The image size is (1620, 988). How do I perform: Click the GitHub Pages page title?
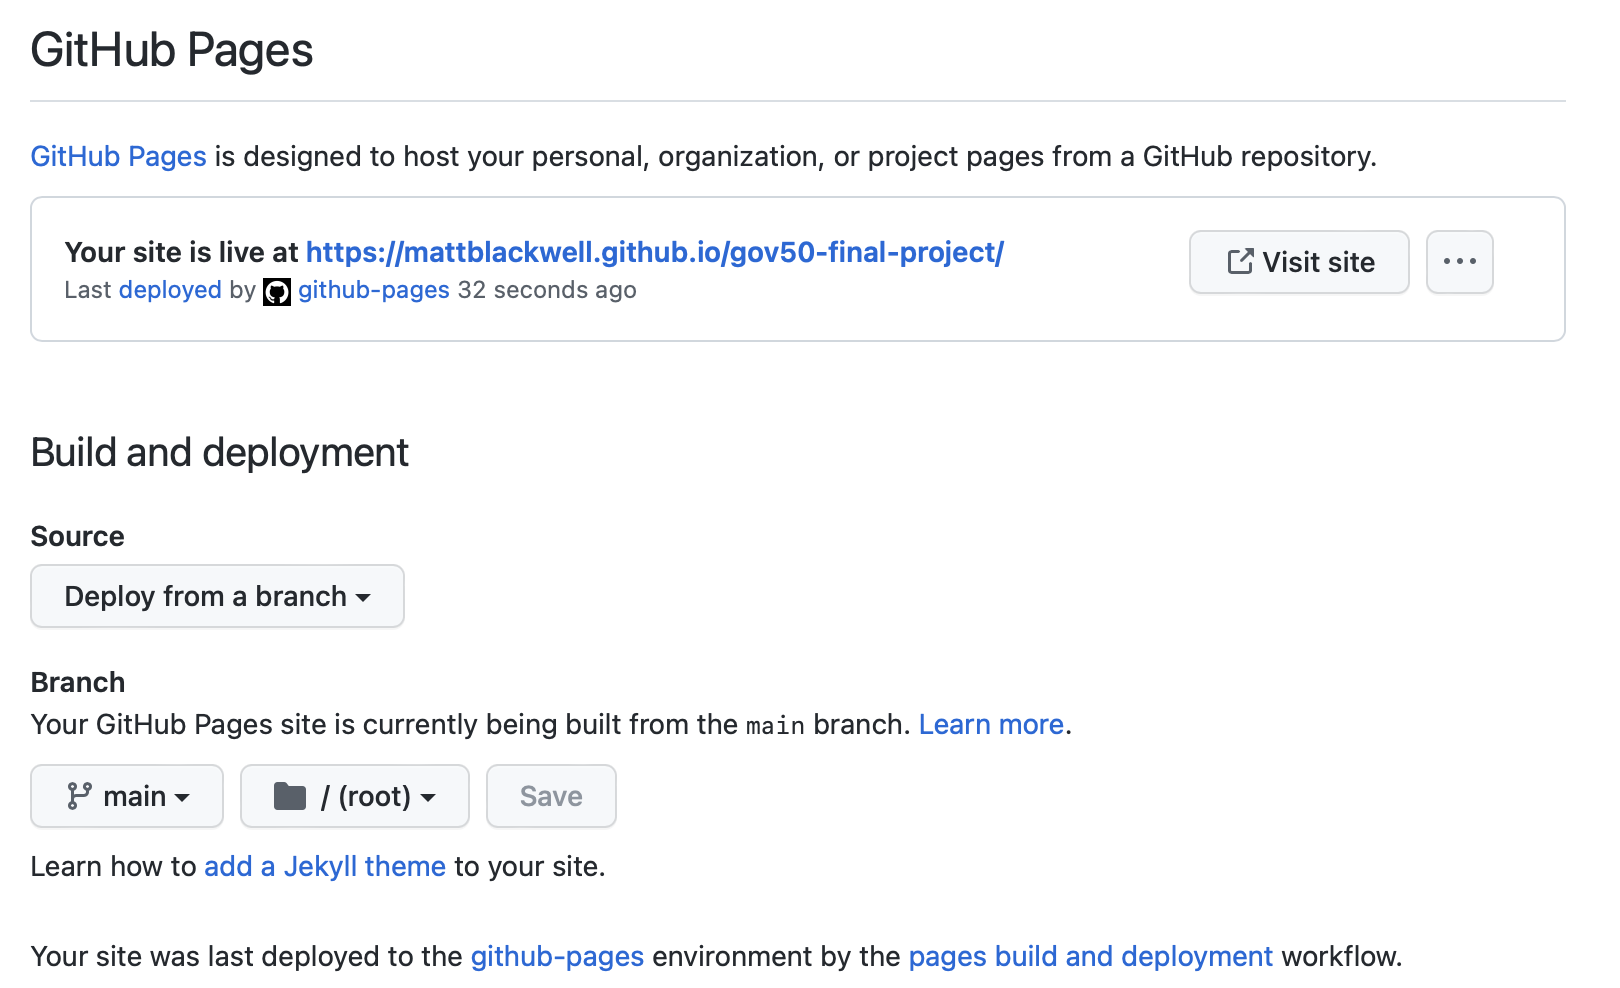172,50
